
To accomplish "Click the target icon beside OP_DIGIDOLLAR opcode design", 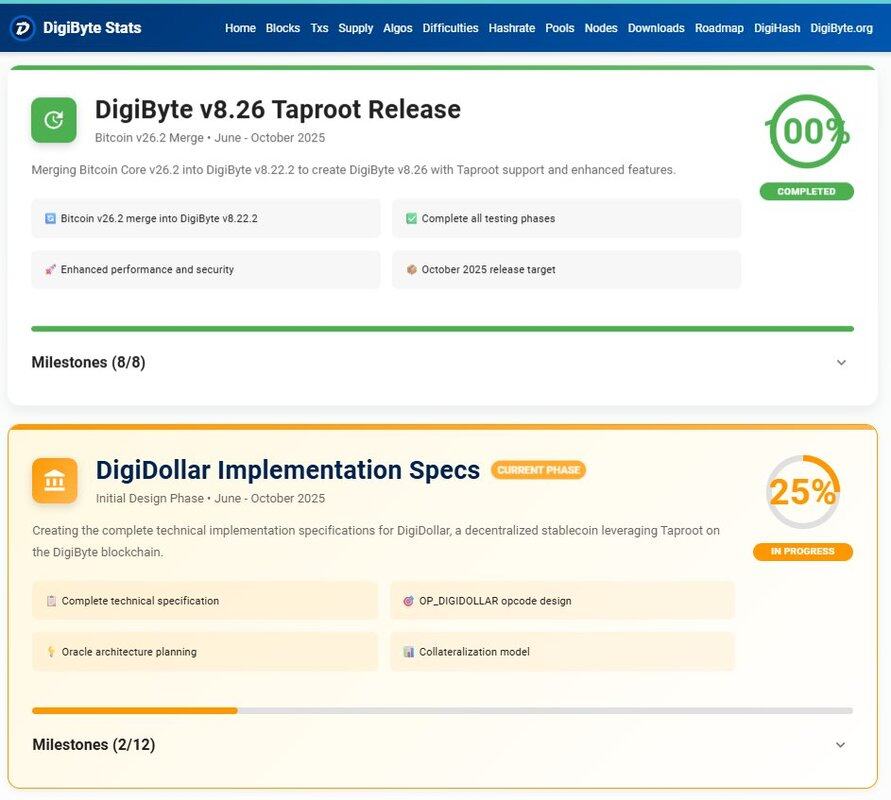I will point(409,601).
